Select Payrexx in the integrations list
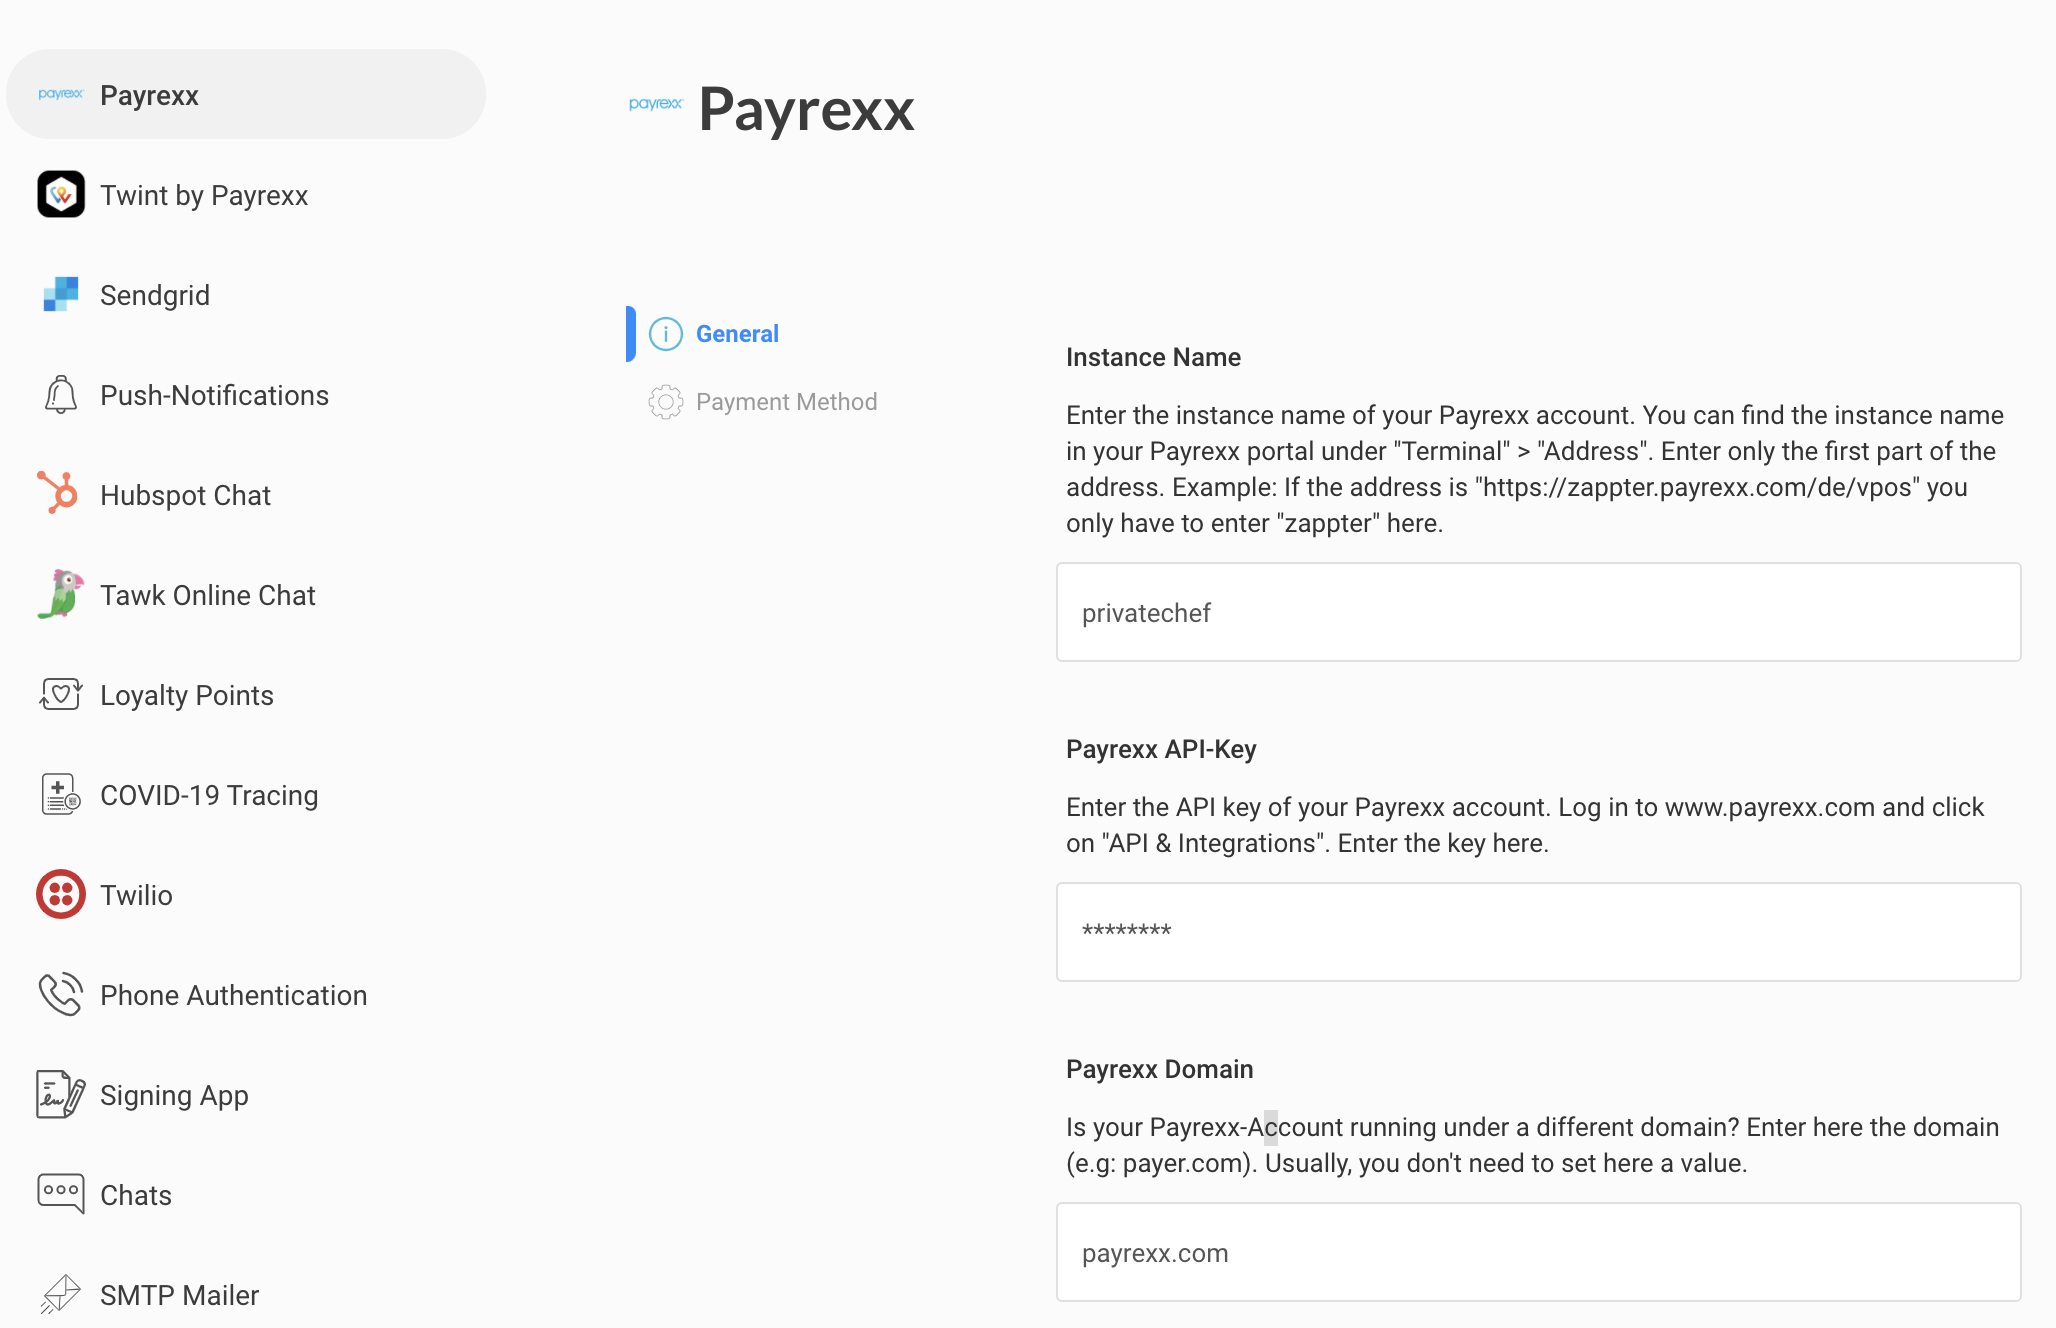This screenshot has width=2056, height=1328. click(x=246, y=94)
